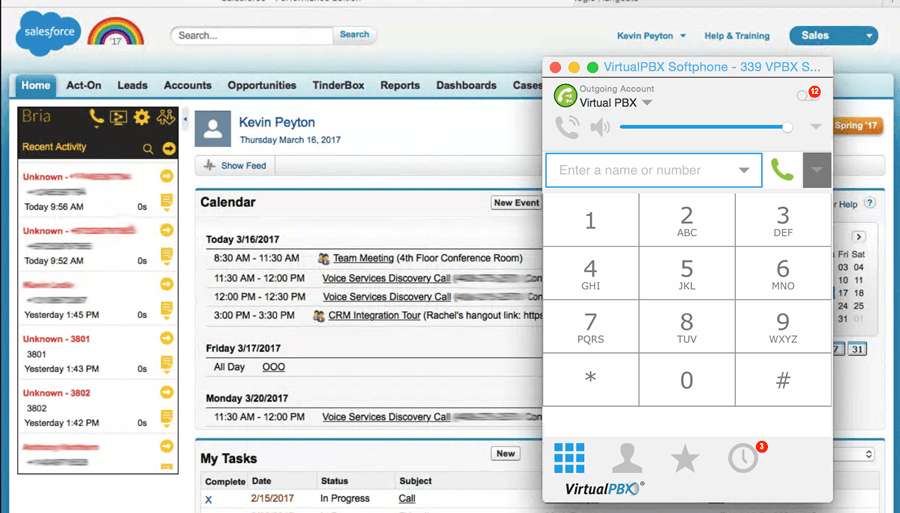Open Virtual PBX outgoing account dropdown
Screen dimensions: 900x513
click(647, 103)
